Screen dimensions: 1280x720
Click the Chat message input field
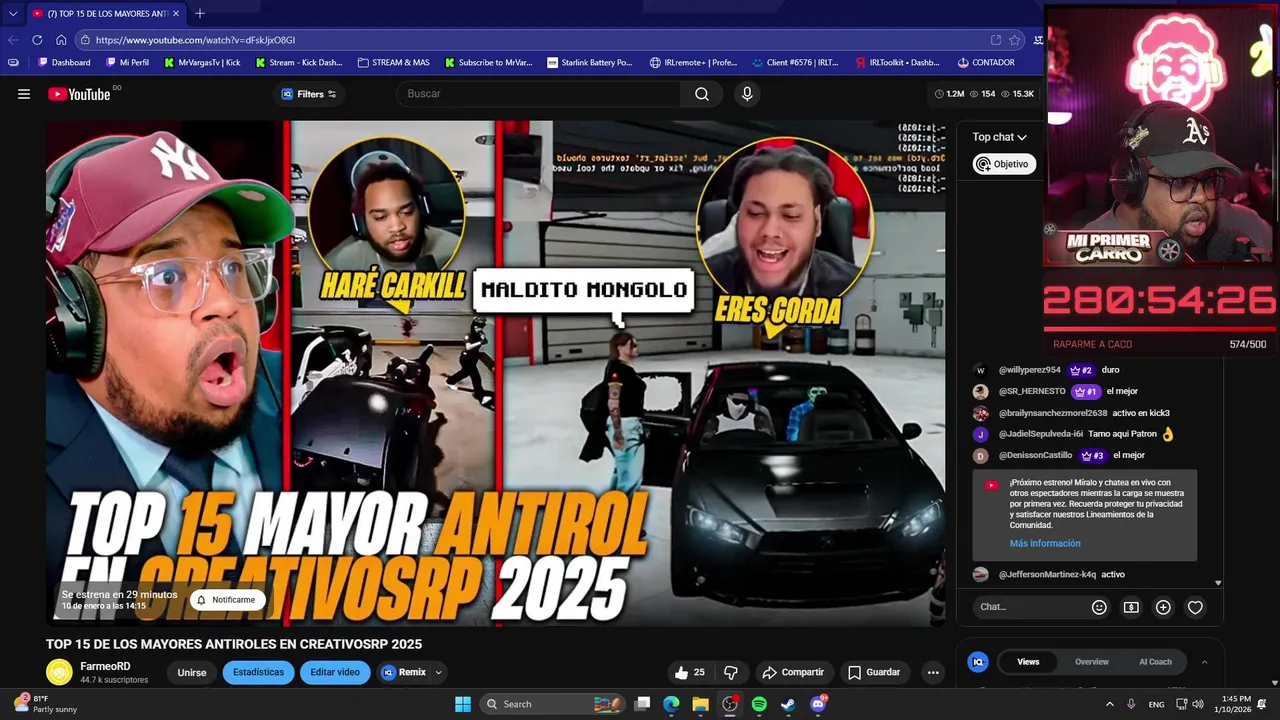[1030, 607]
